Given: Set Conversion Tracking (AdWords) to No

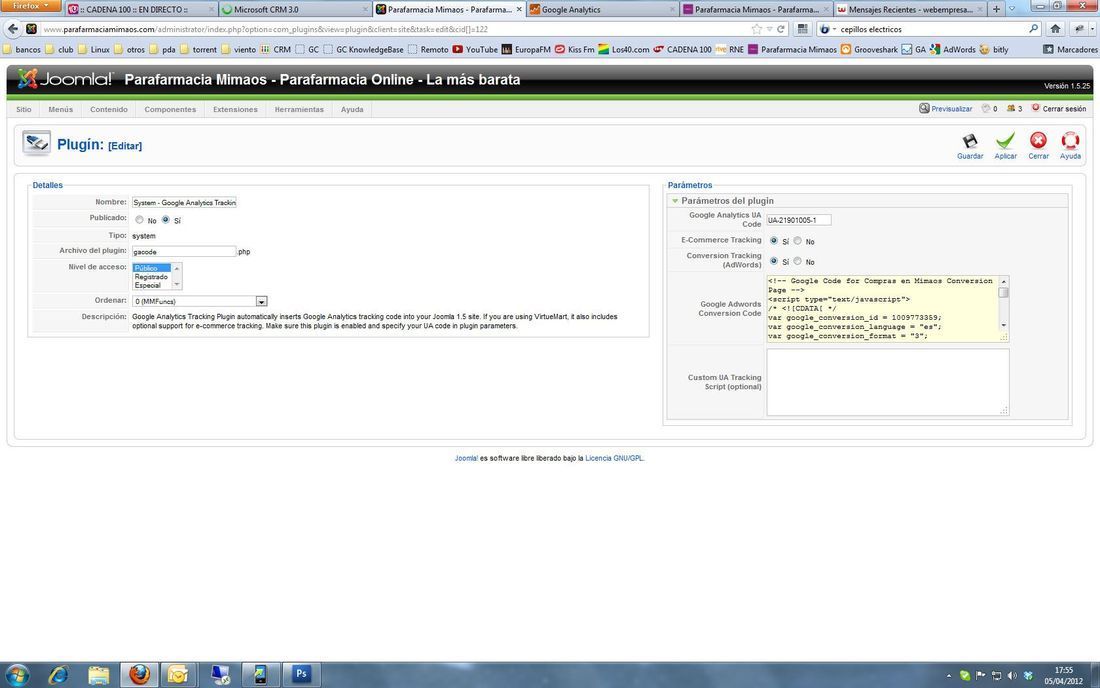Looking at the screenshot, I should 798,261.
